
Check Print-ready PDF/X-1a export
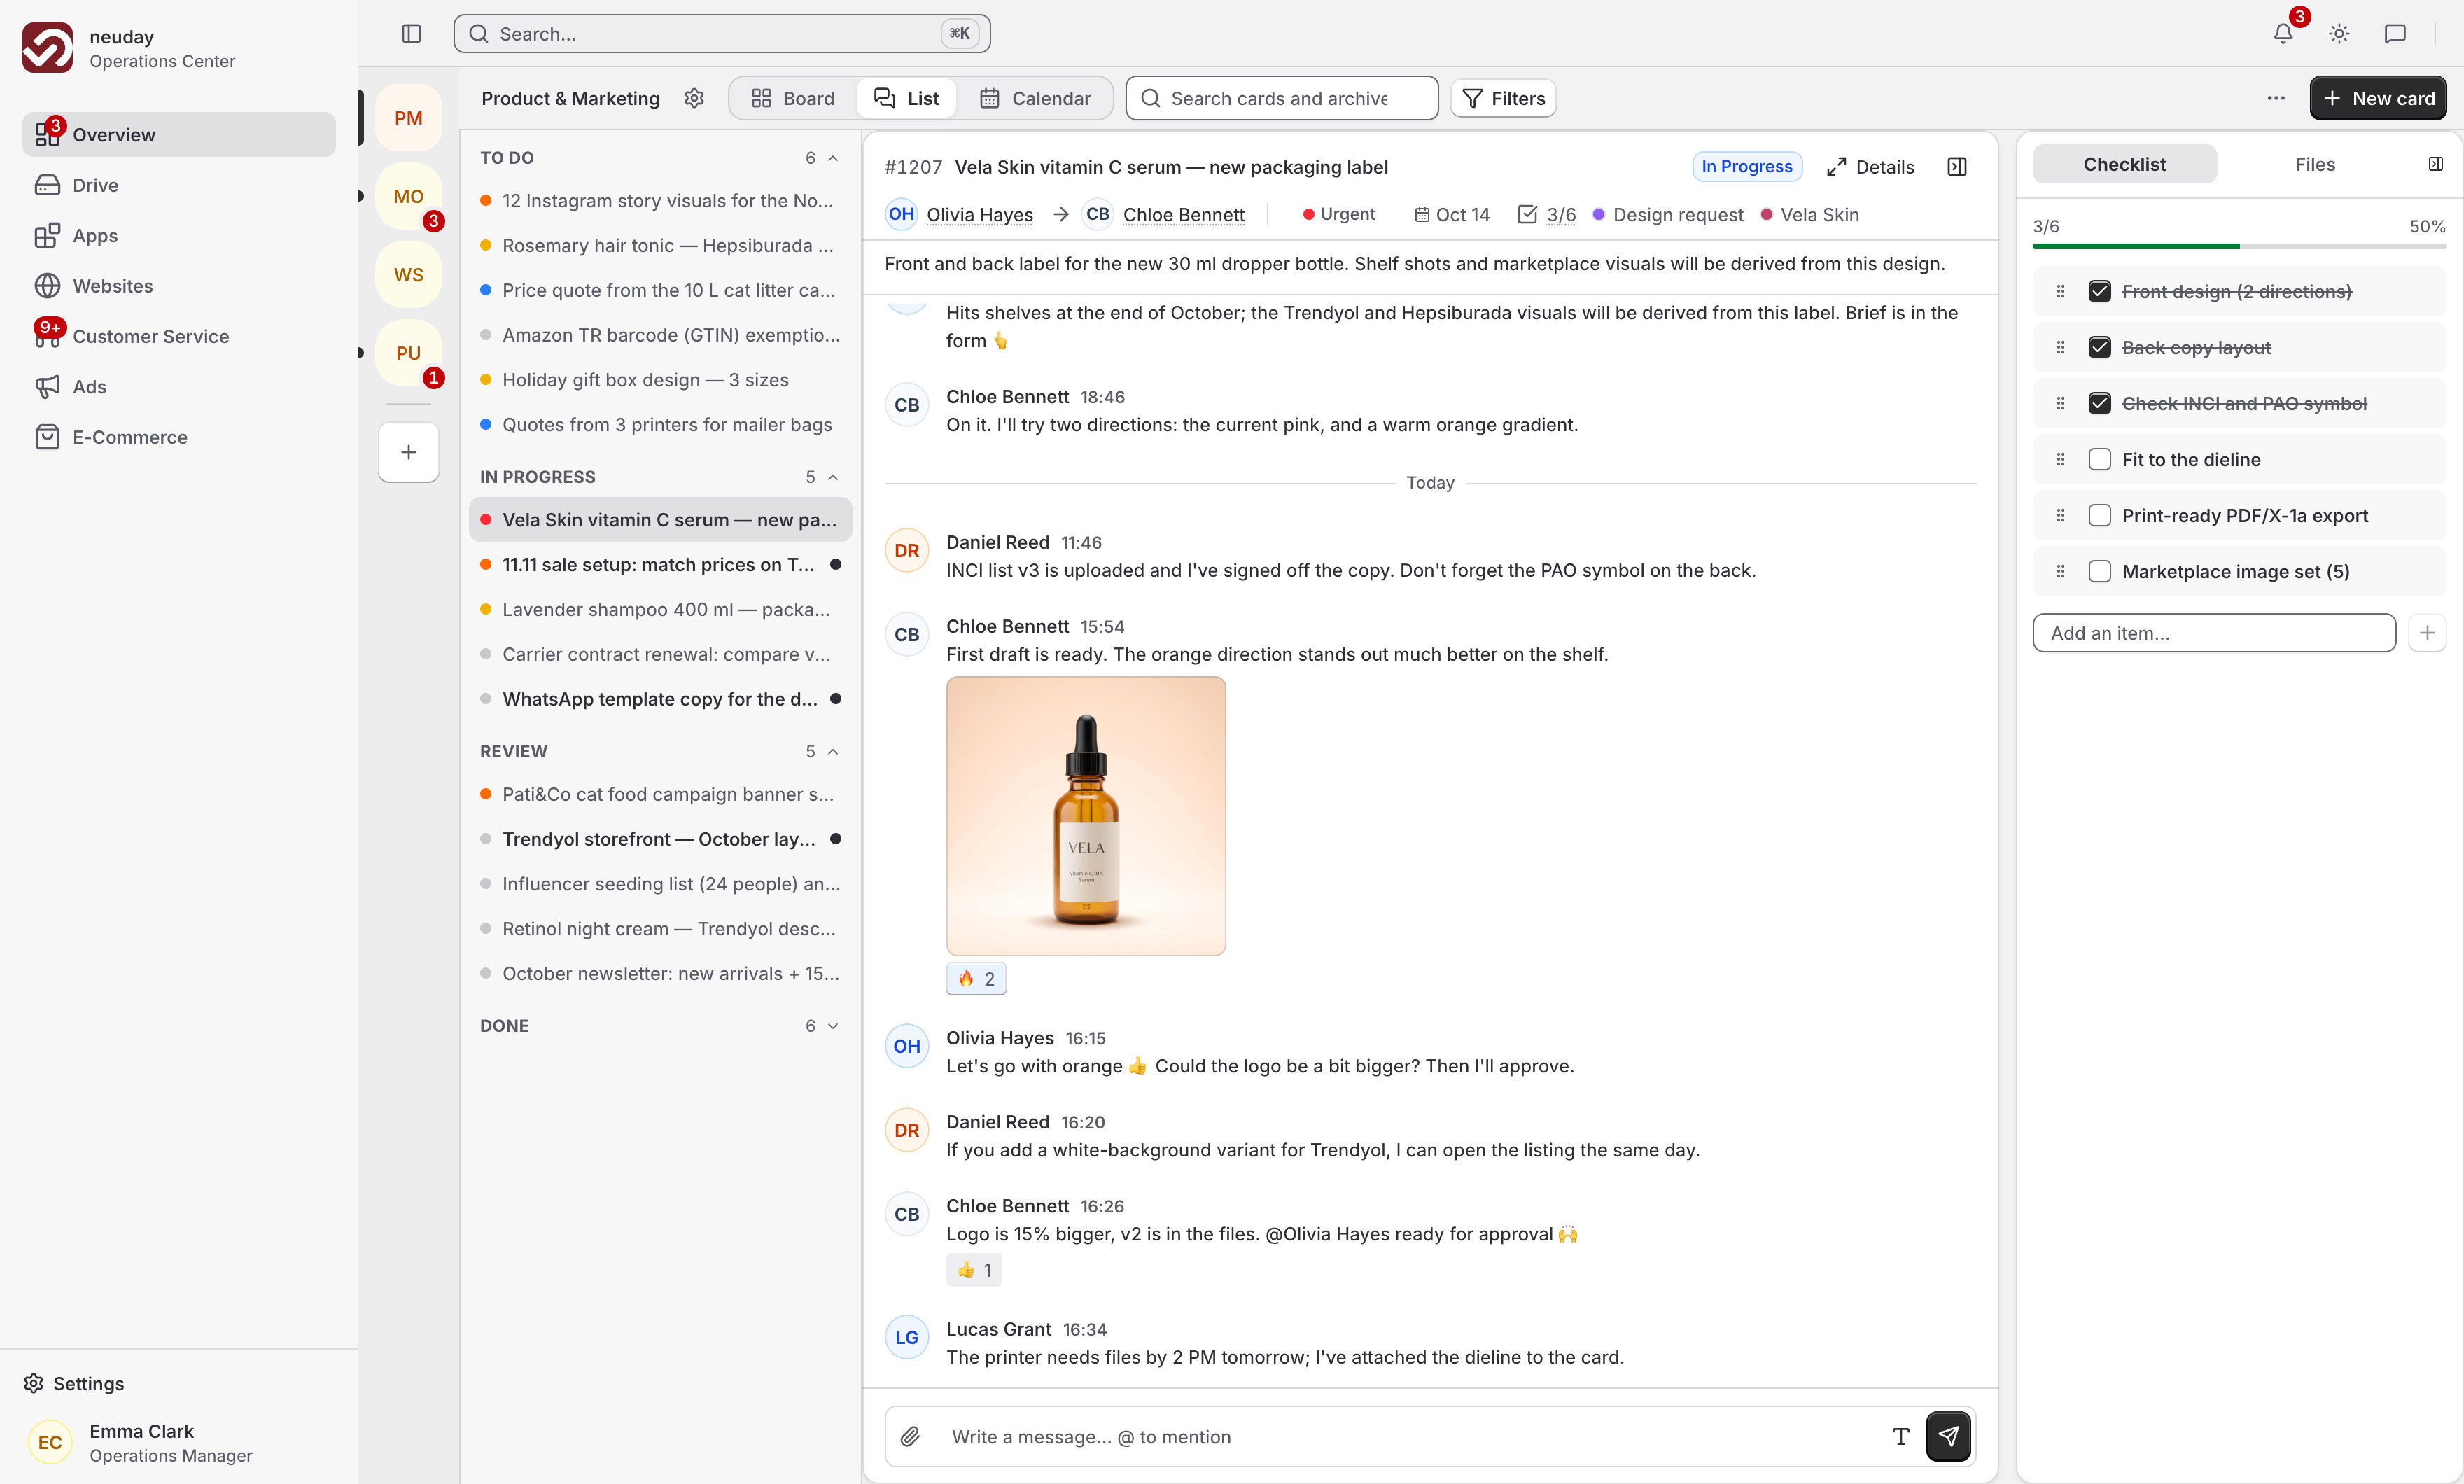(x=2099, y=516)
